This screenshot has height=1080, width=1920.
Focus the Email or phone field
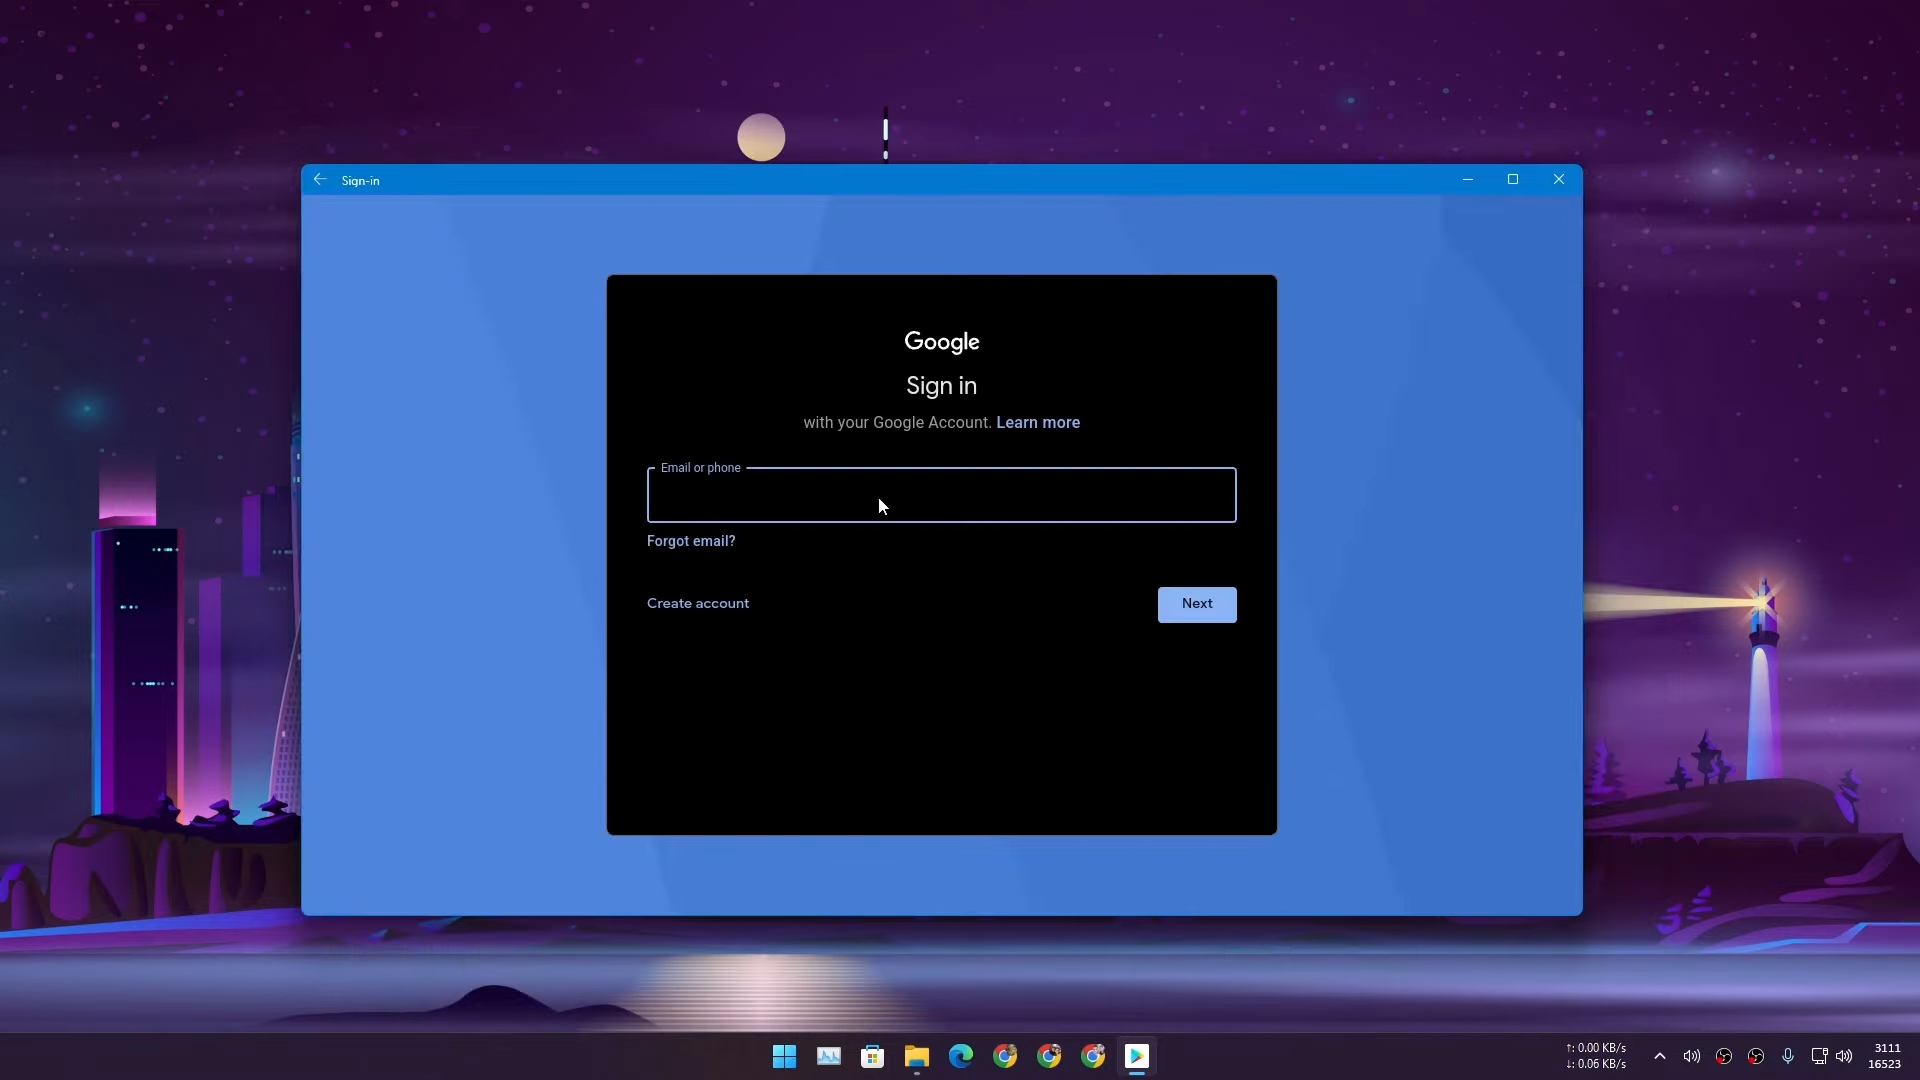click(941, 496)
